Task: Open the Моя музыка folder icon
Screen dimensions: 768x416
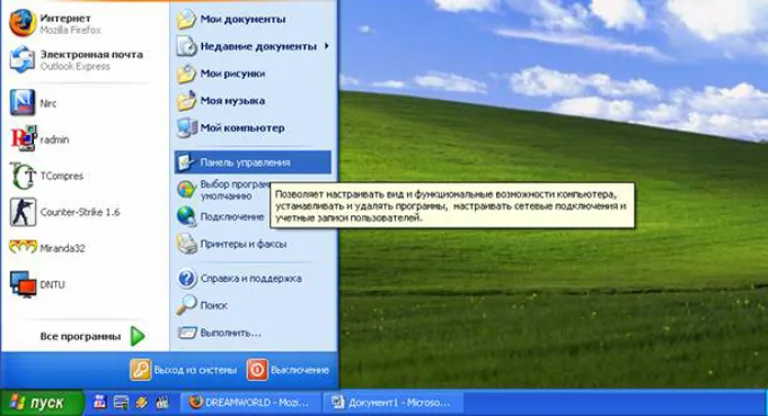Action: pyautogui.click(x=186, y=101)
